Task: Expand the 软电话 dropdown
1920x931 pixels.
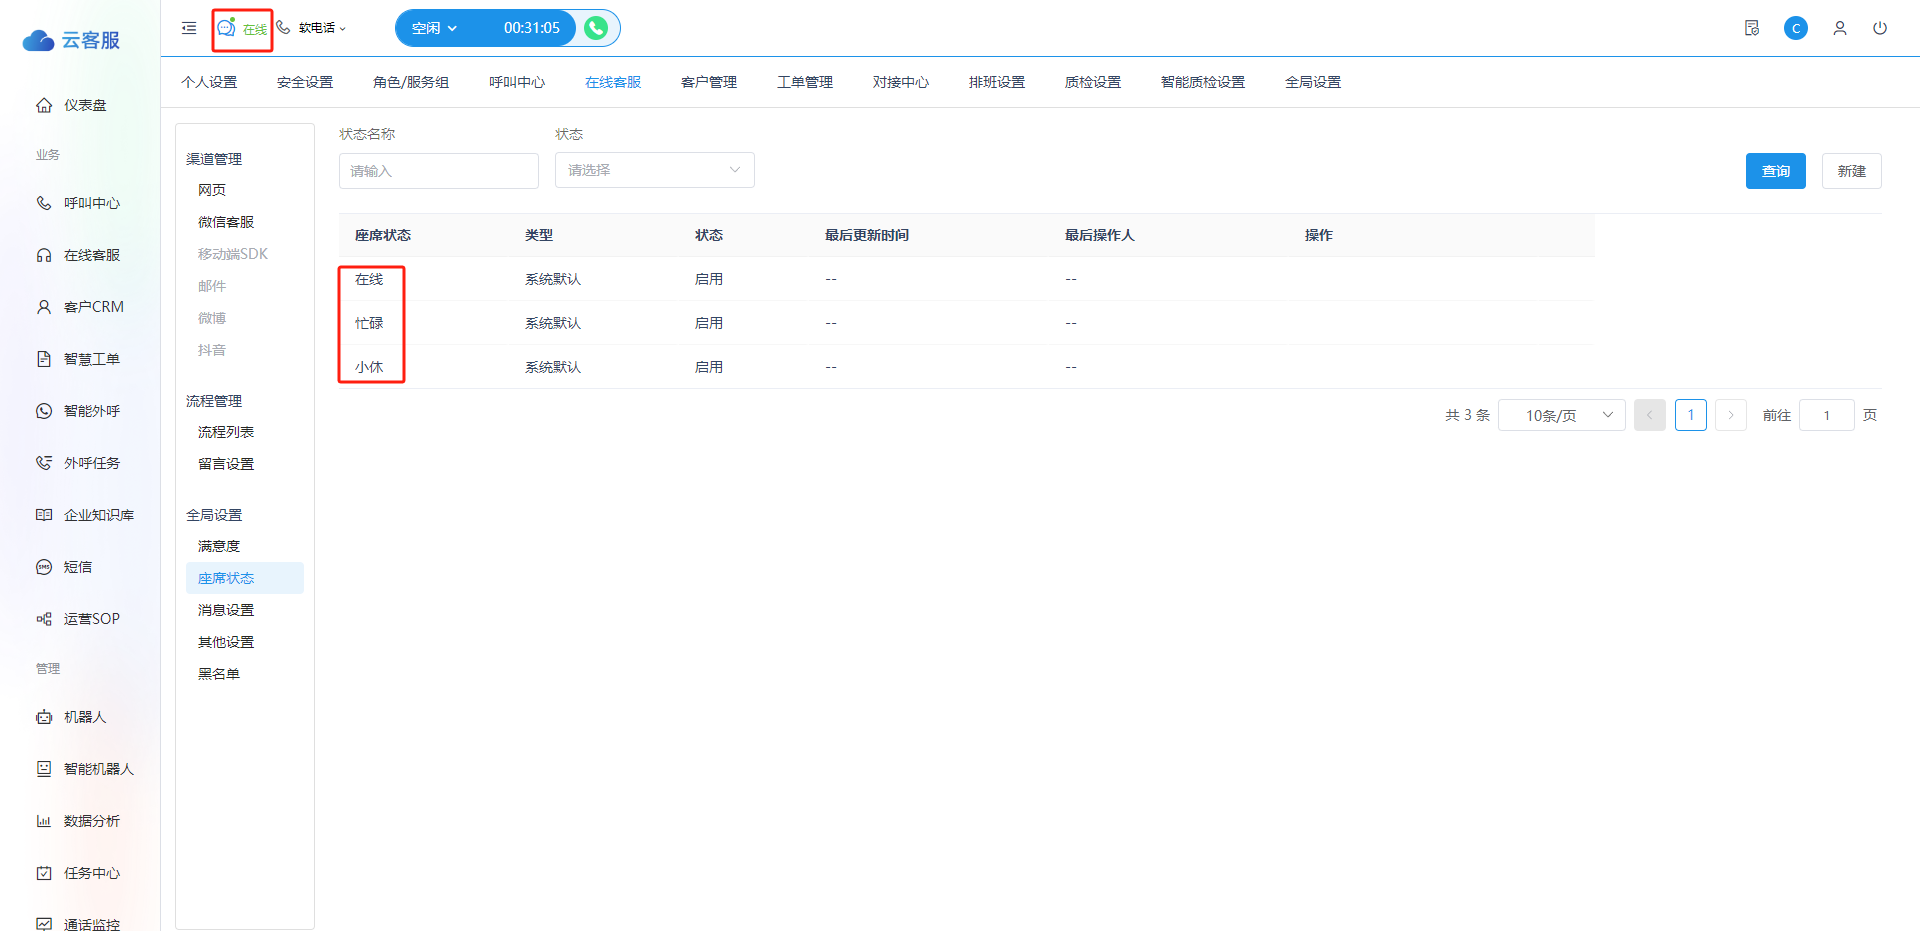Action: (x=322, y=28)
